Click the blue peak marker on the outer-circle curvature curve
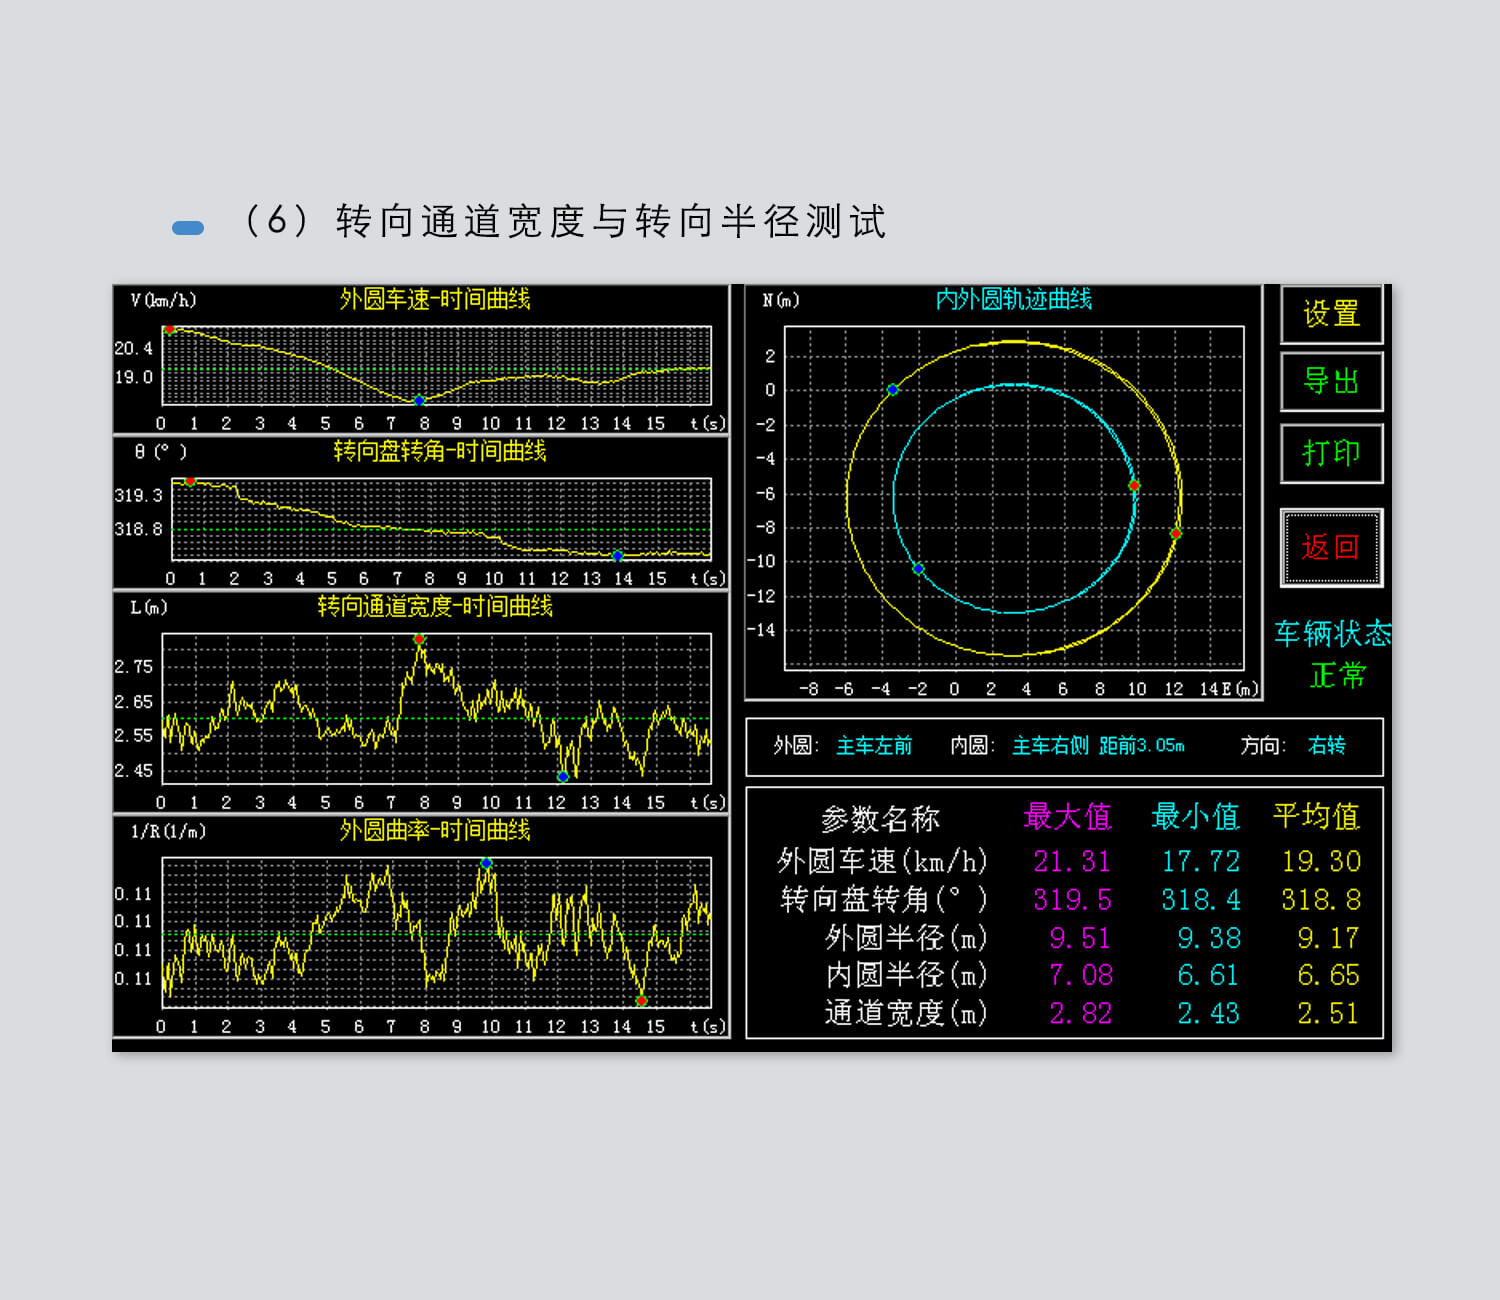Viewport: 1500px width, 1300px height. (x=486, y=862)
